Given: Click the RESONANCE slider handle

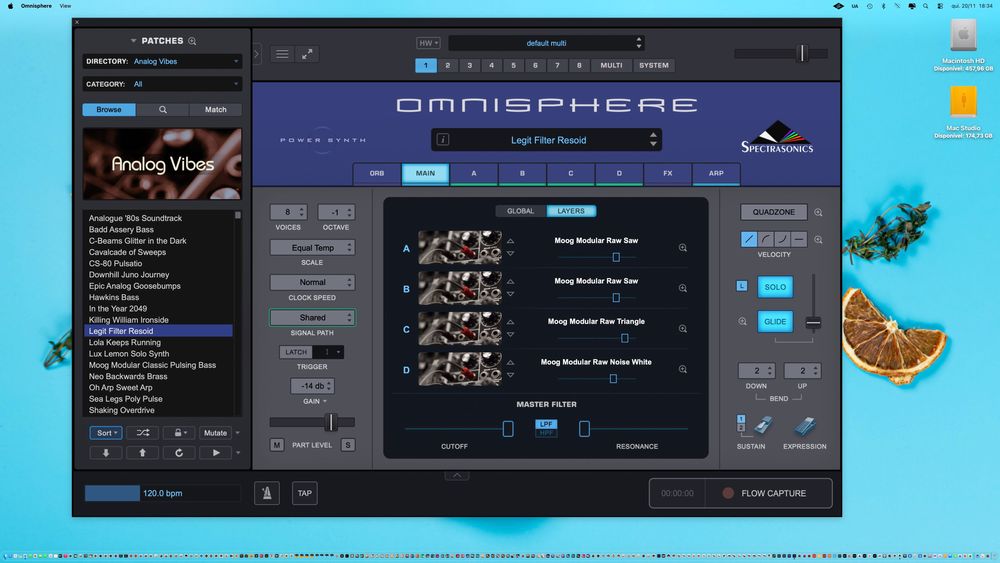Looking at the screenshot, I should [584, 428].
